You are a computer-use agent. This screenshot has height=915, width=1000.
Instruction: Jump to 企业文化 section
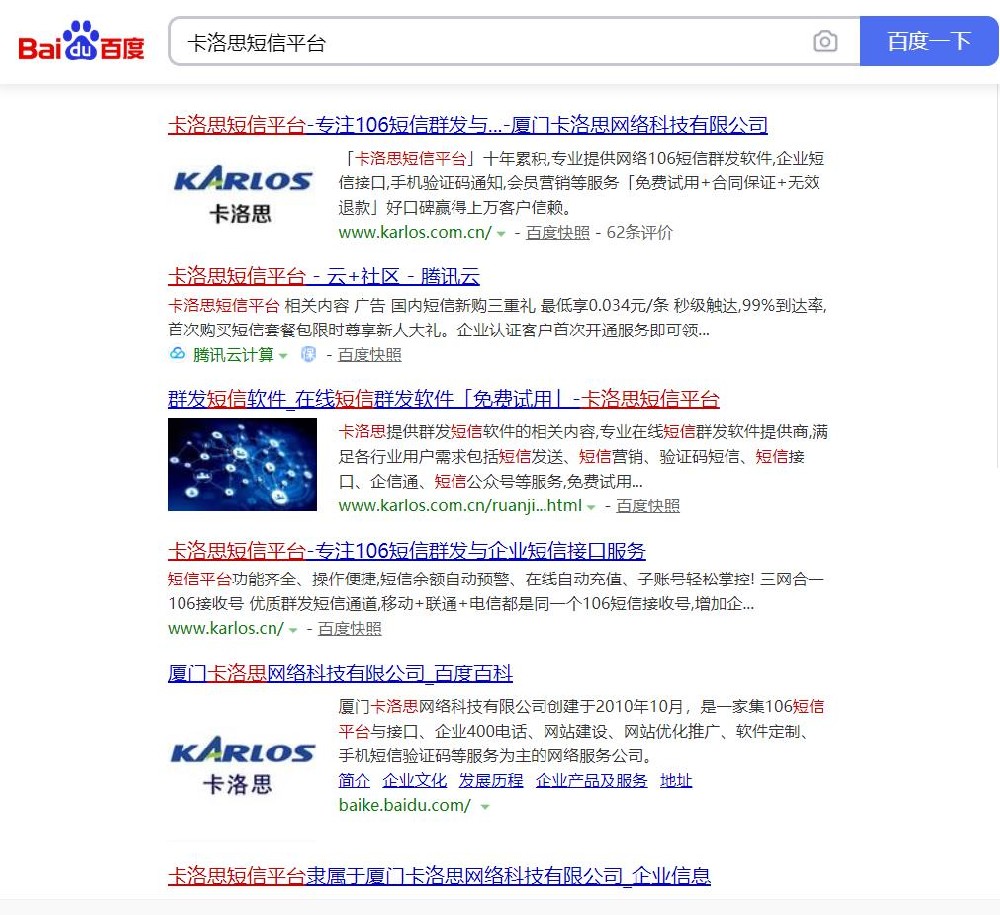[415, 780]
